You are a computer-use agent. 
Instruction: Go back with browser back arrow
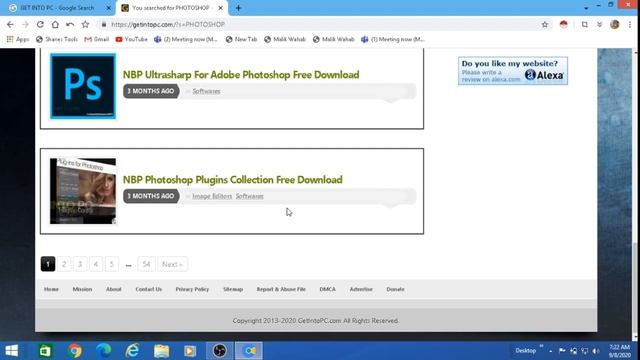coord(10,24)
